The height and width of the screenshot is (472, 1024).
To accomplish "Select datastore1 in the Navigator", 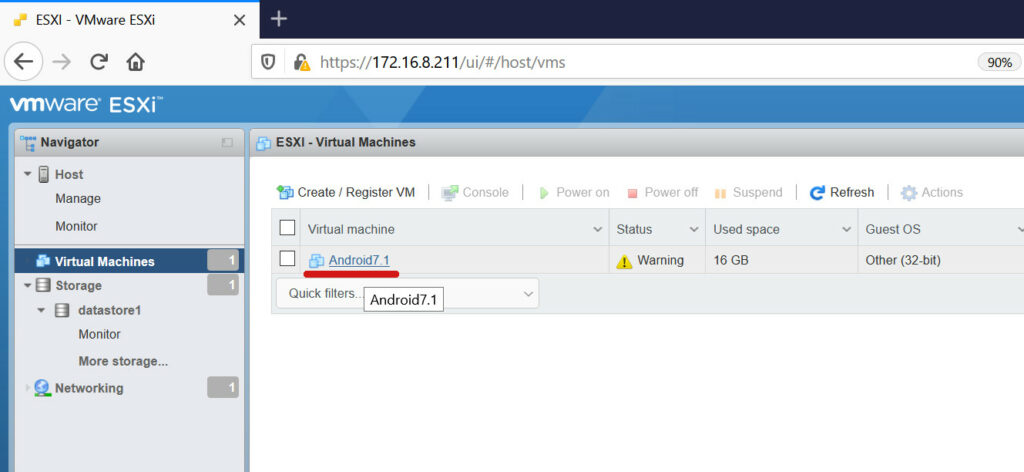I will pos(109,310).
